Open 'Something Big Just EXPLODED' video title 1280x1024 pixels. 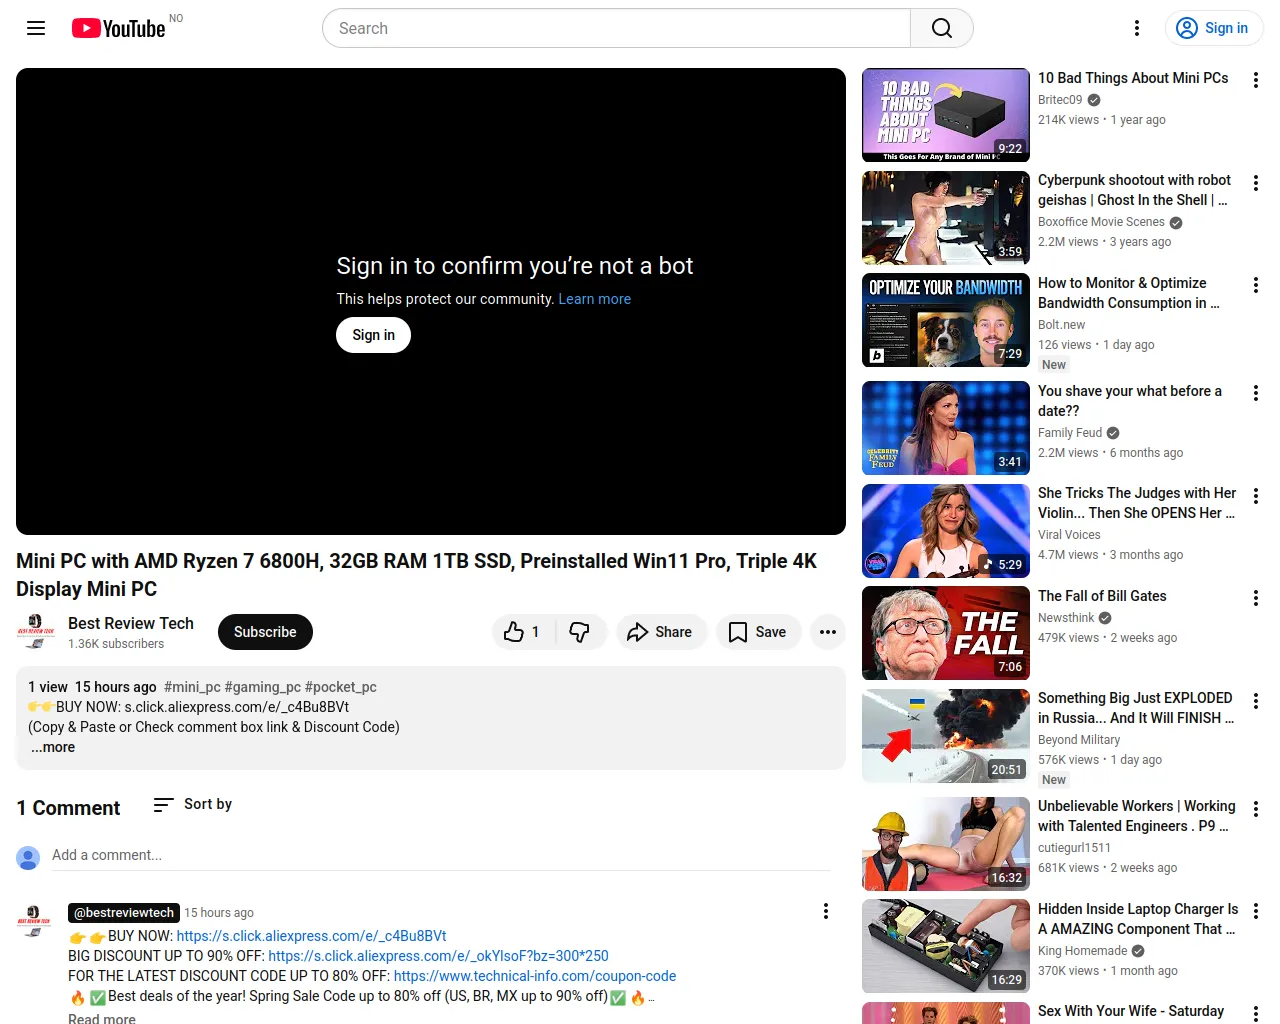coord(1136,708)
